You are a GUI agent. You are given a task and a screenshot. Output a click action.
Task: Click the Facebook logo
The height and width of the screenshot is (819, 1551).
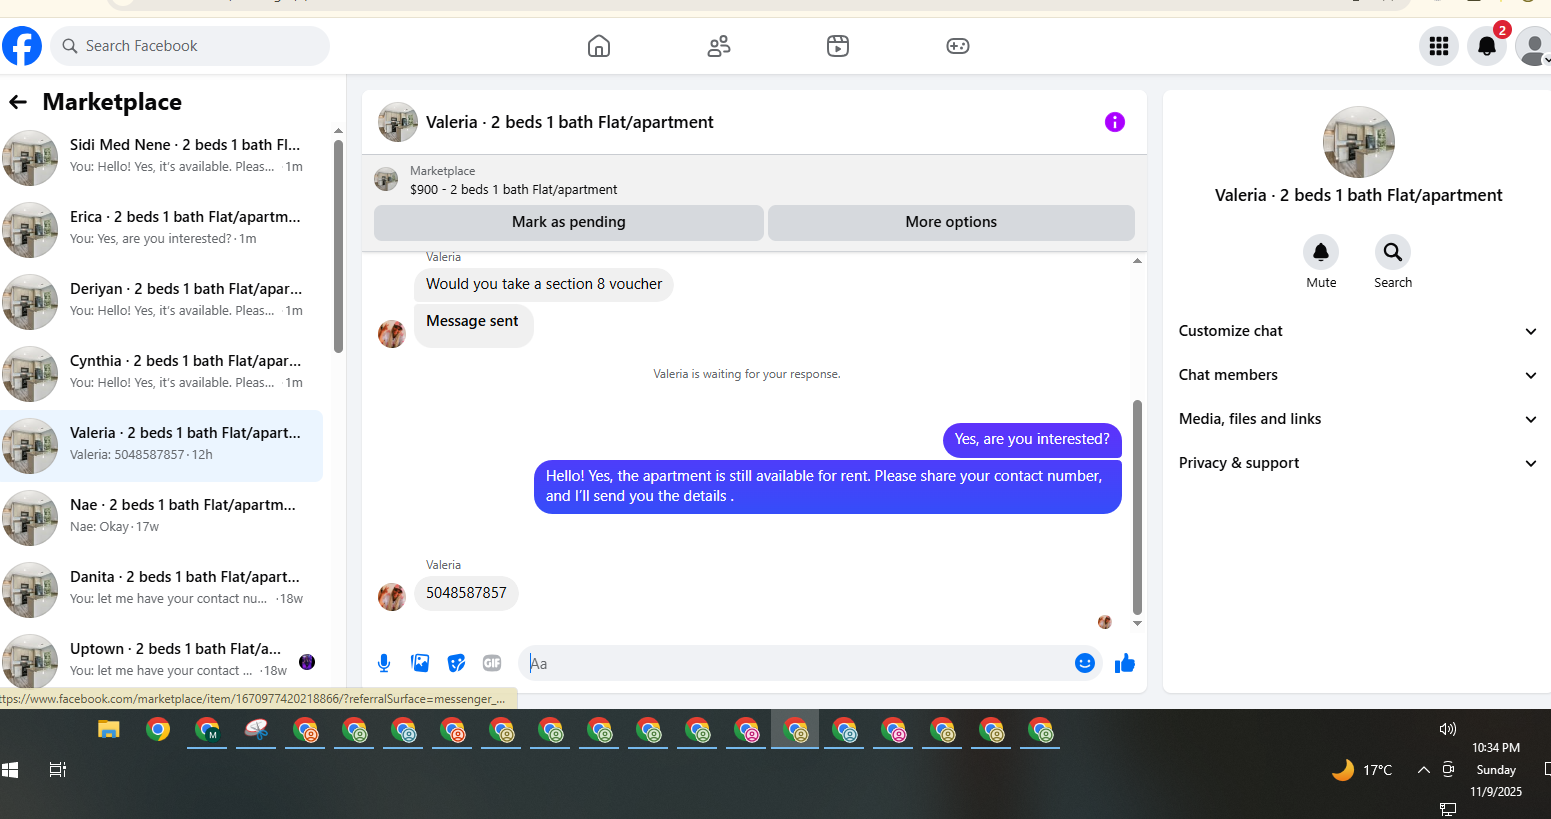pos(22,46)
